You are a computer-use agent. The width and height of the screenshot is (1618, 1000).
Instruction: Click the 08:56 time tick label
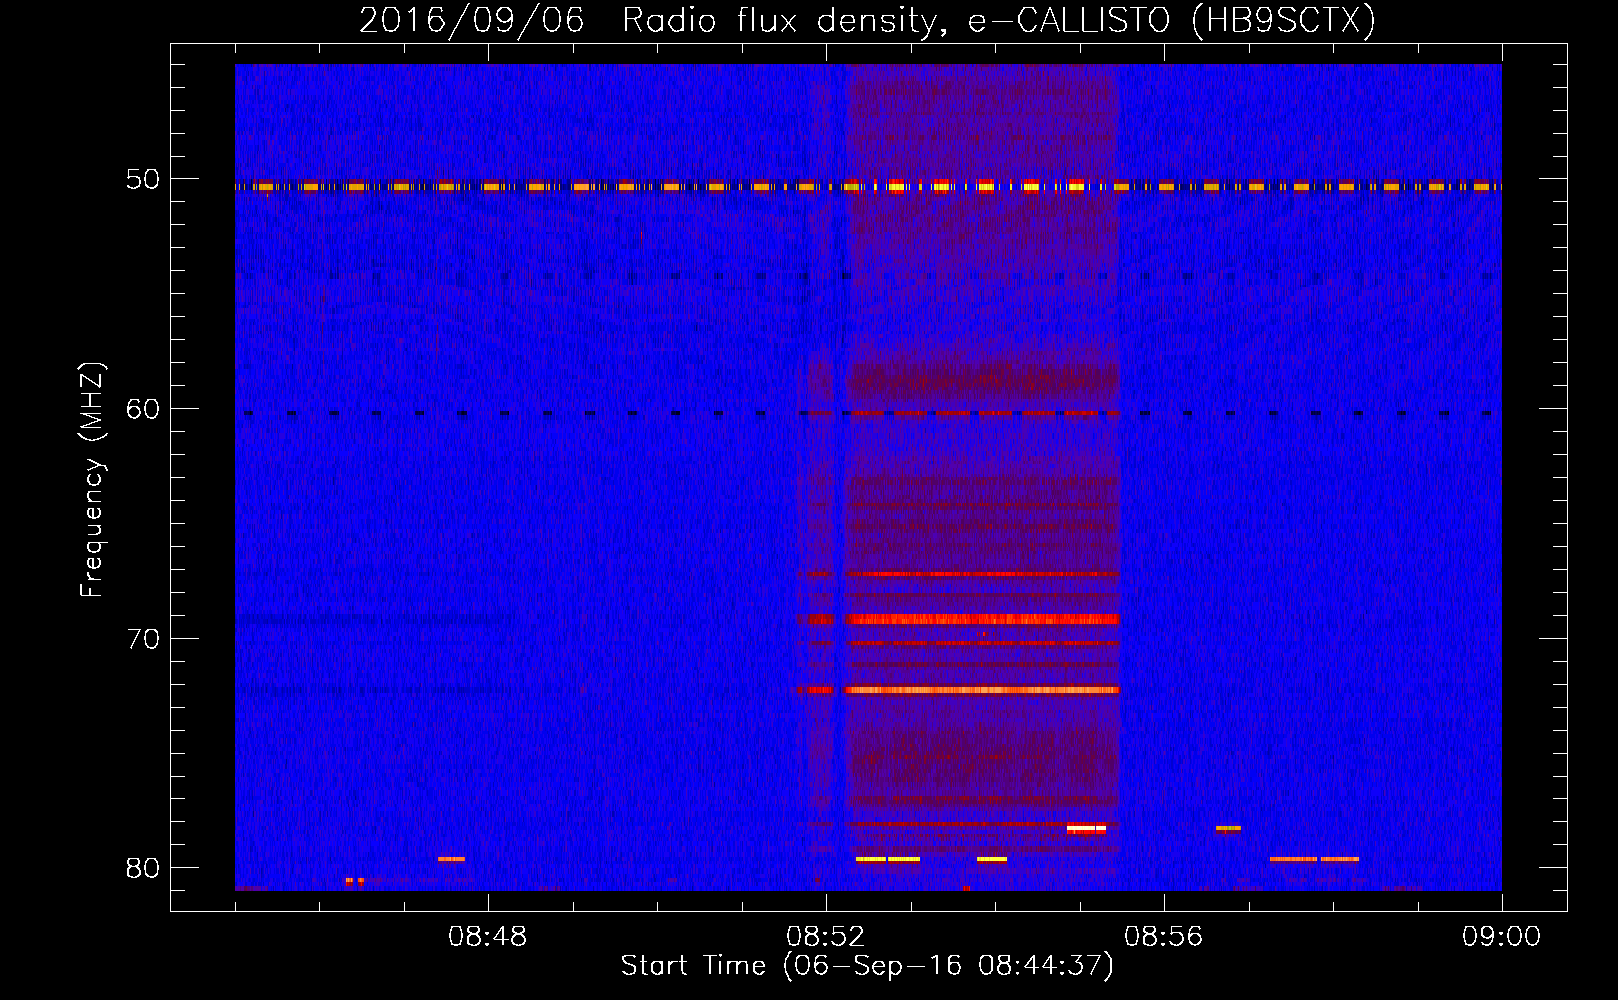click(1164, 937)
